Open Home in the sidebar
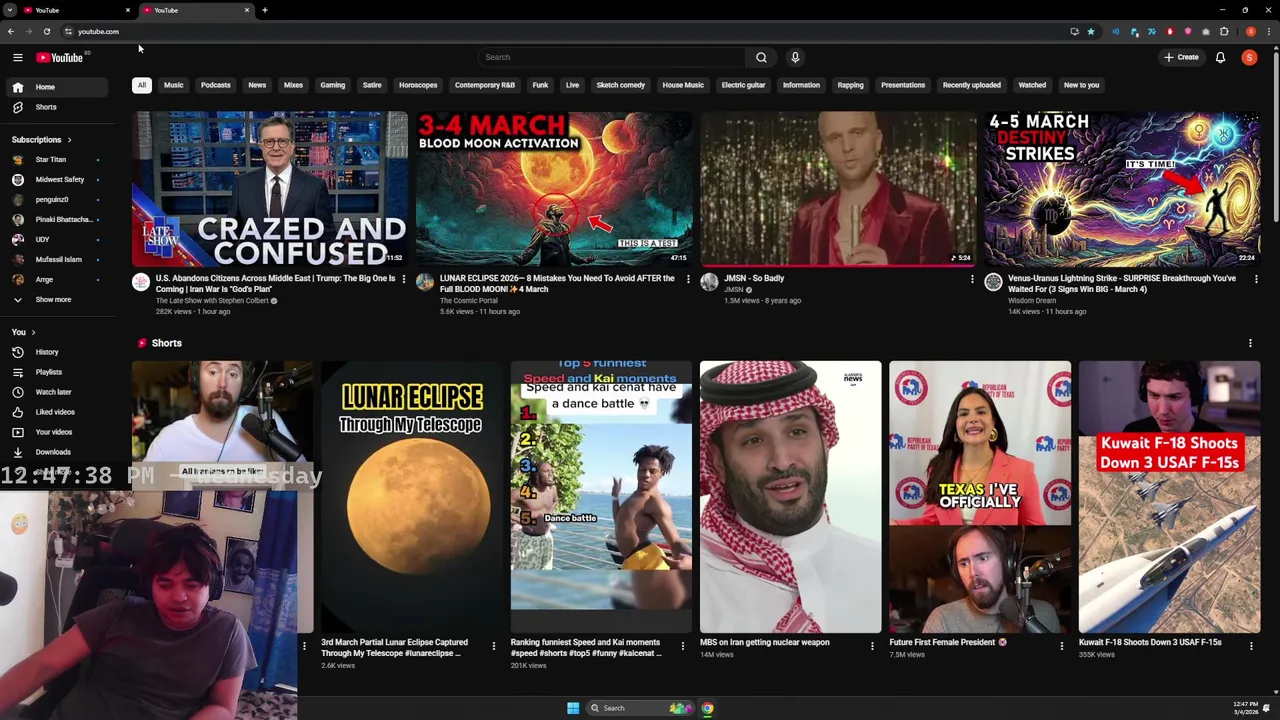This screenshot has width=1280, height=720. click(x=55, y=87)
